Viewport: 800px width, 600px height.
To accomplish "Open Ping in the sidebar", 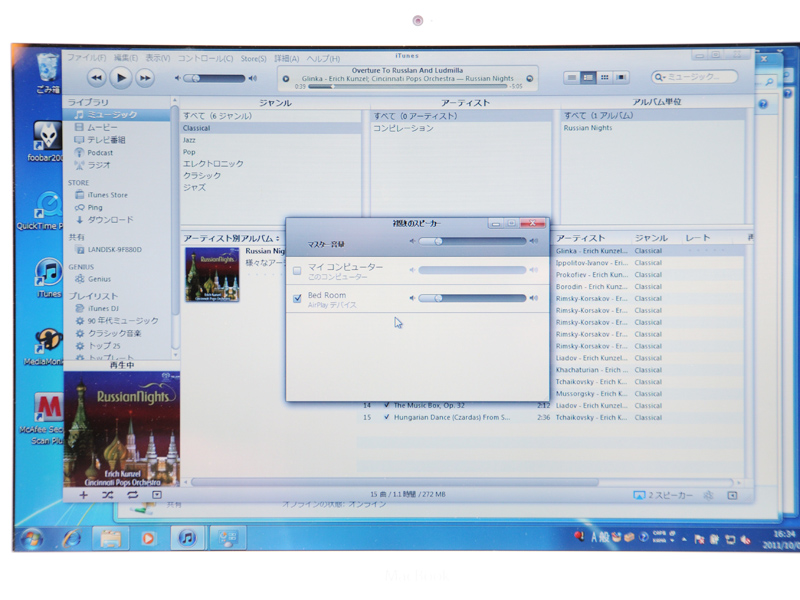I will tap(95, 207).
